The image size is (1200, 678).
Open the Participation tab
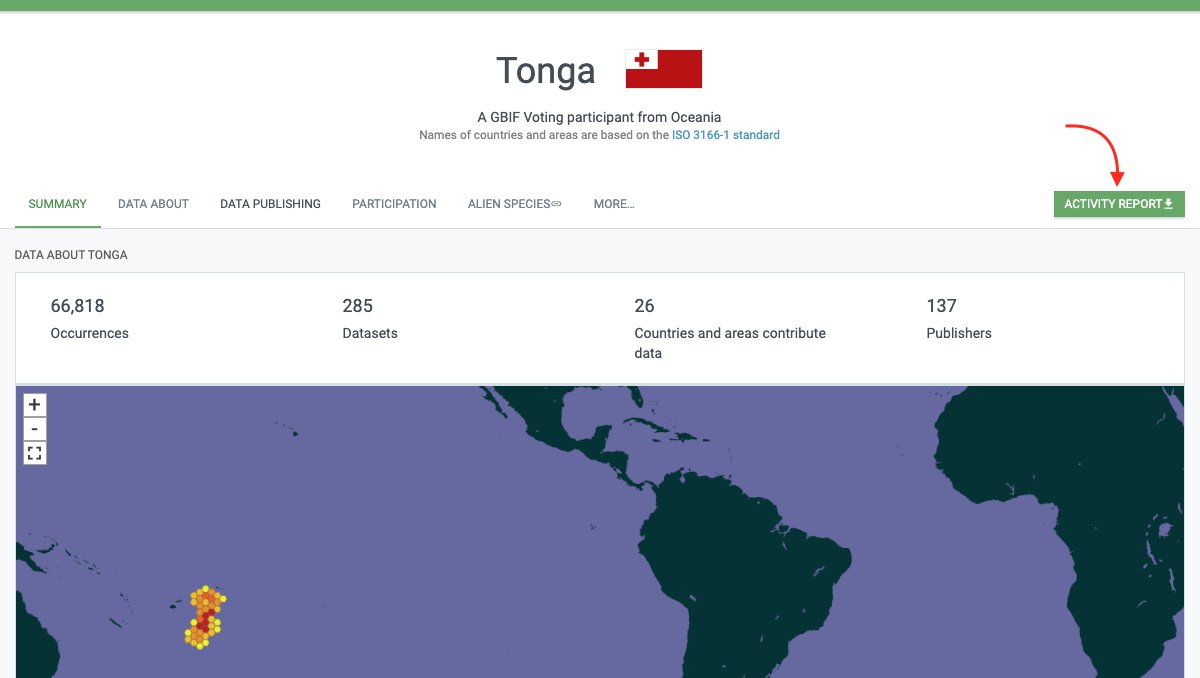pos(393,204)
